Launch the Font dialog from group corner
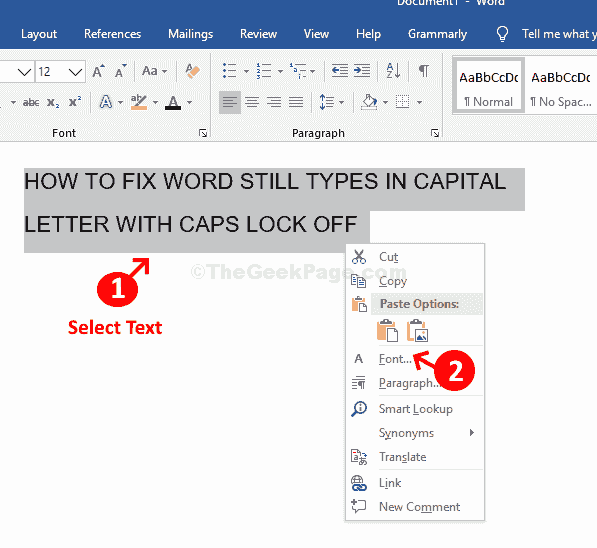The width and height of the screenshot is (597, 548). (x=203, y=133)
